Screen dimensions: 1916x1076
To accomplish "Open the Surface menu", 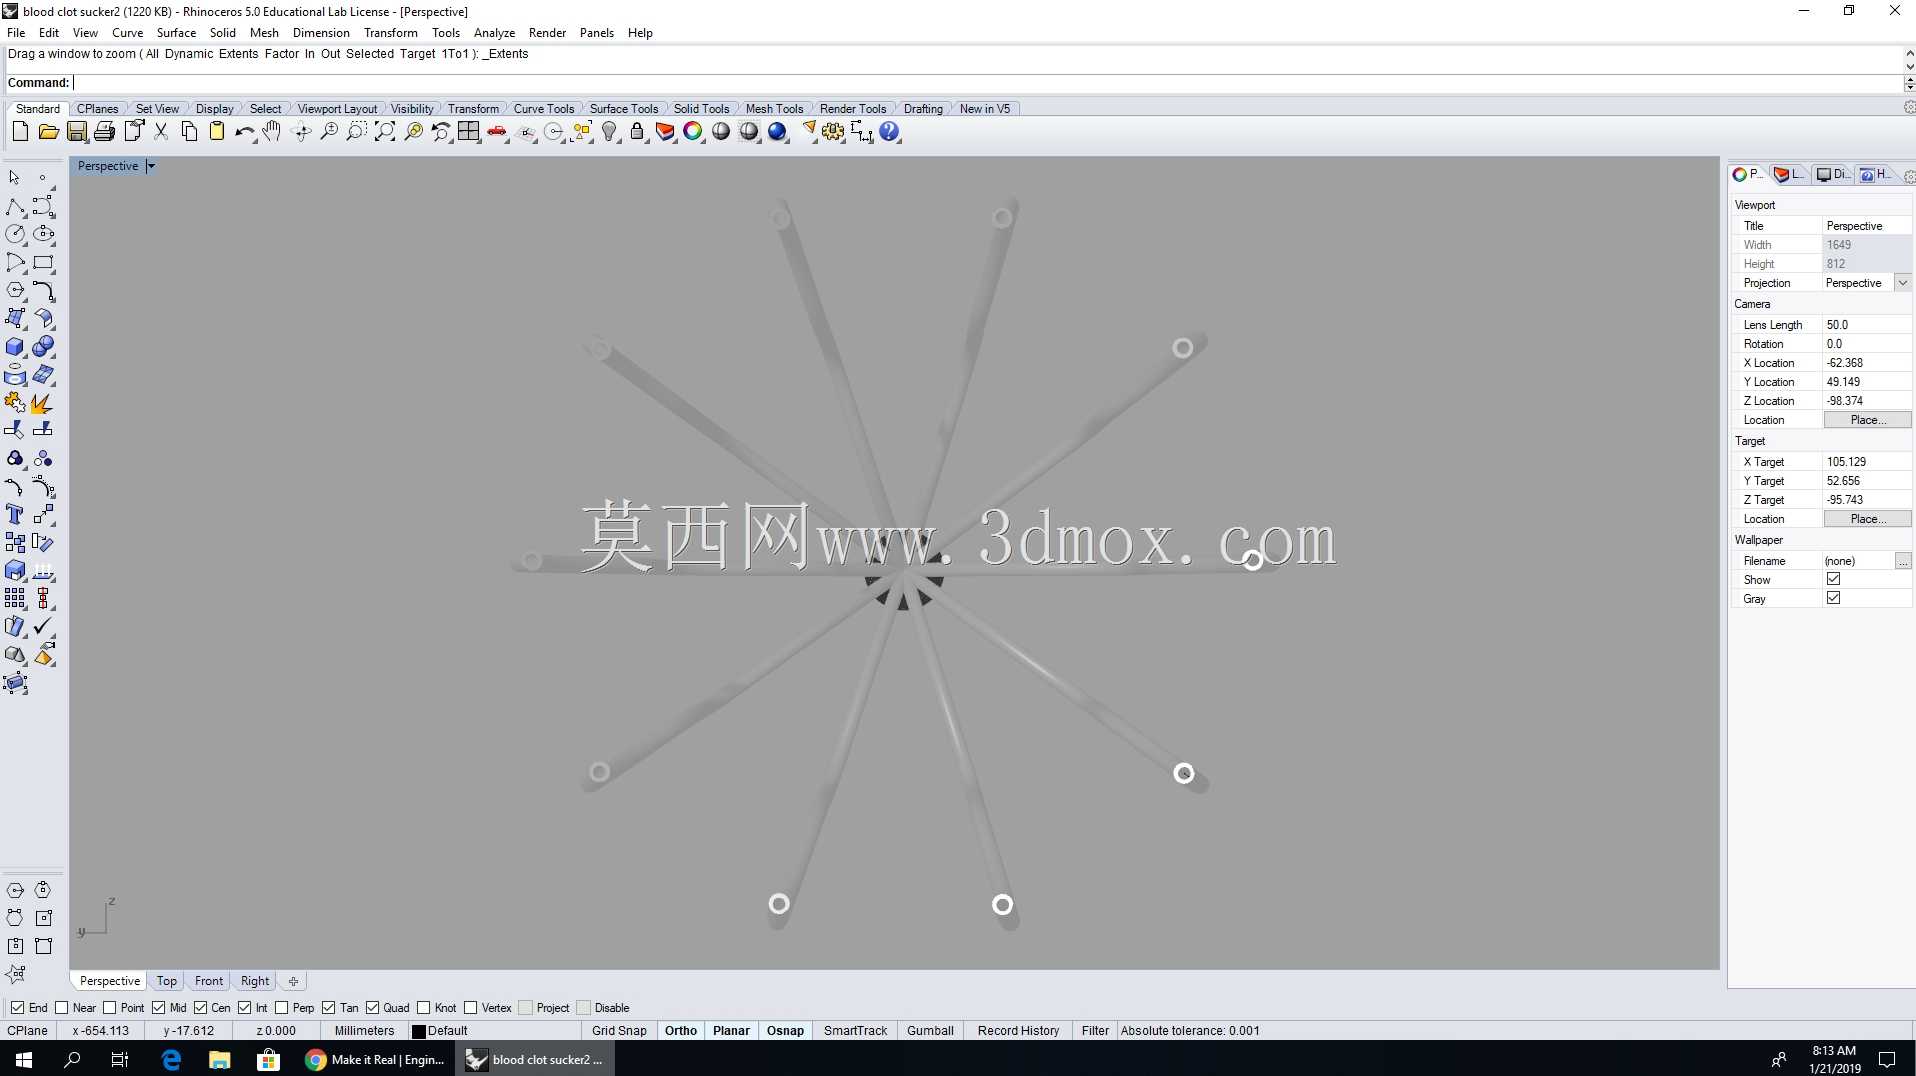I will (x=176, y=33).
